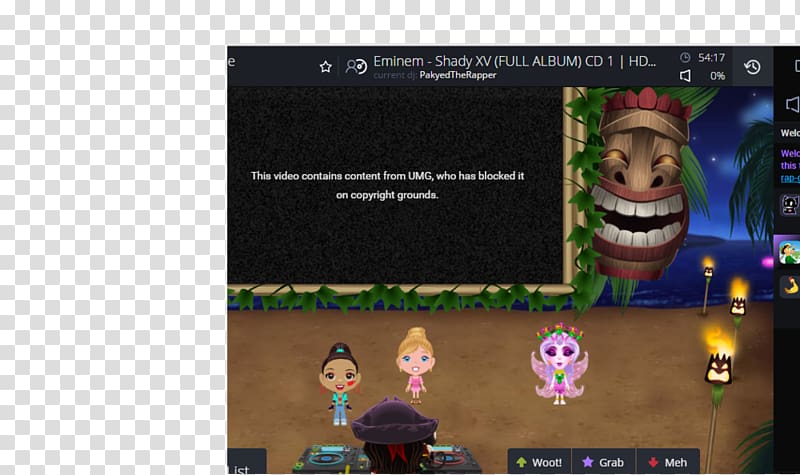Click the Woot! button
Viewport: 800px width, 475px height.
[x=539, y=462]
